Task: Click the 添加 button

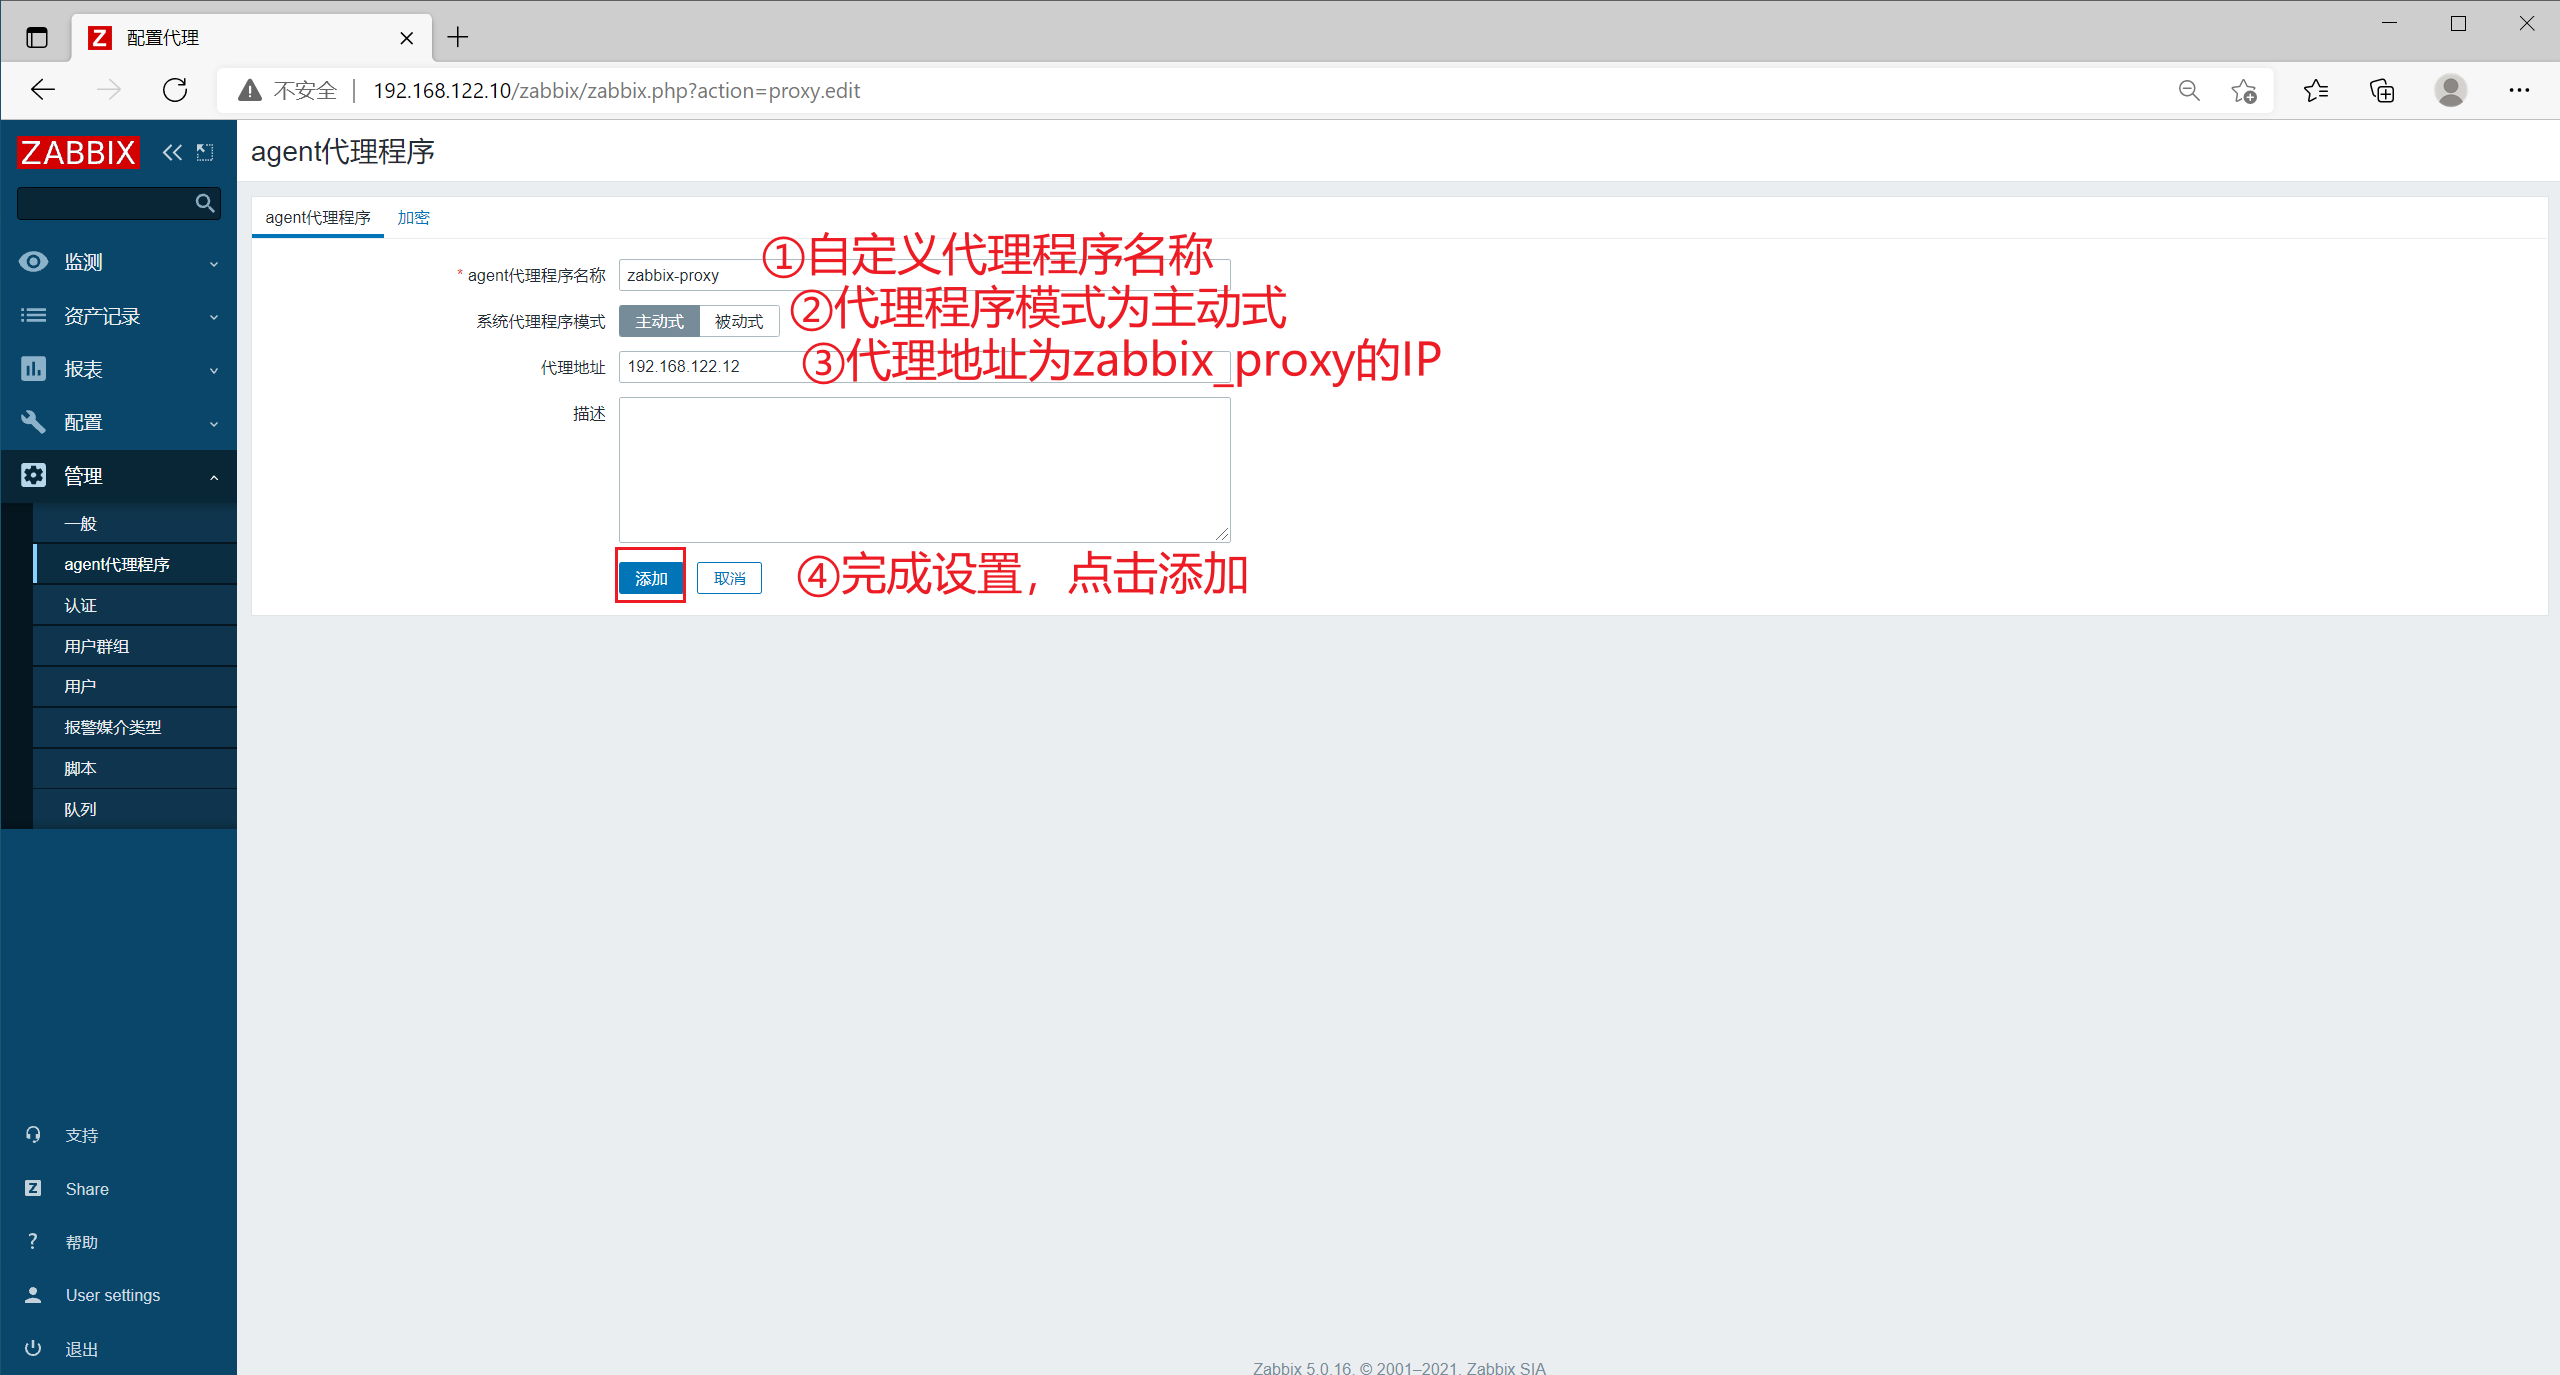Action: coord(651,578)
